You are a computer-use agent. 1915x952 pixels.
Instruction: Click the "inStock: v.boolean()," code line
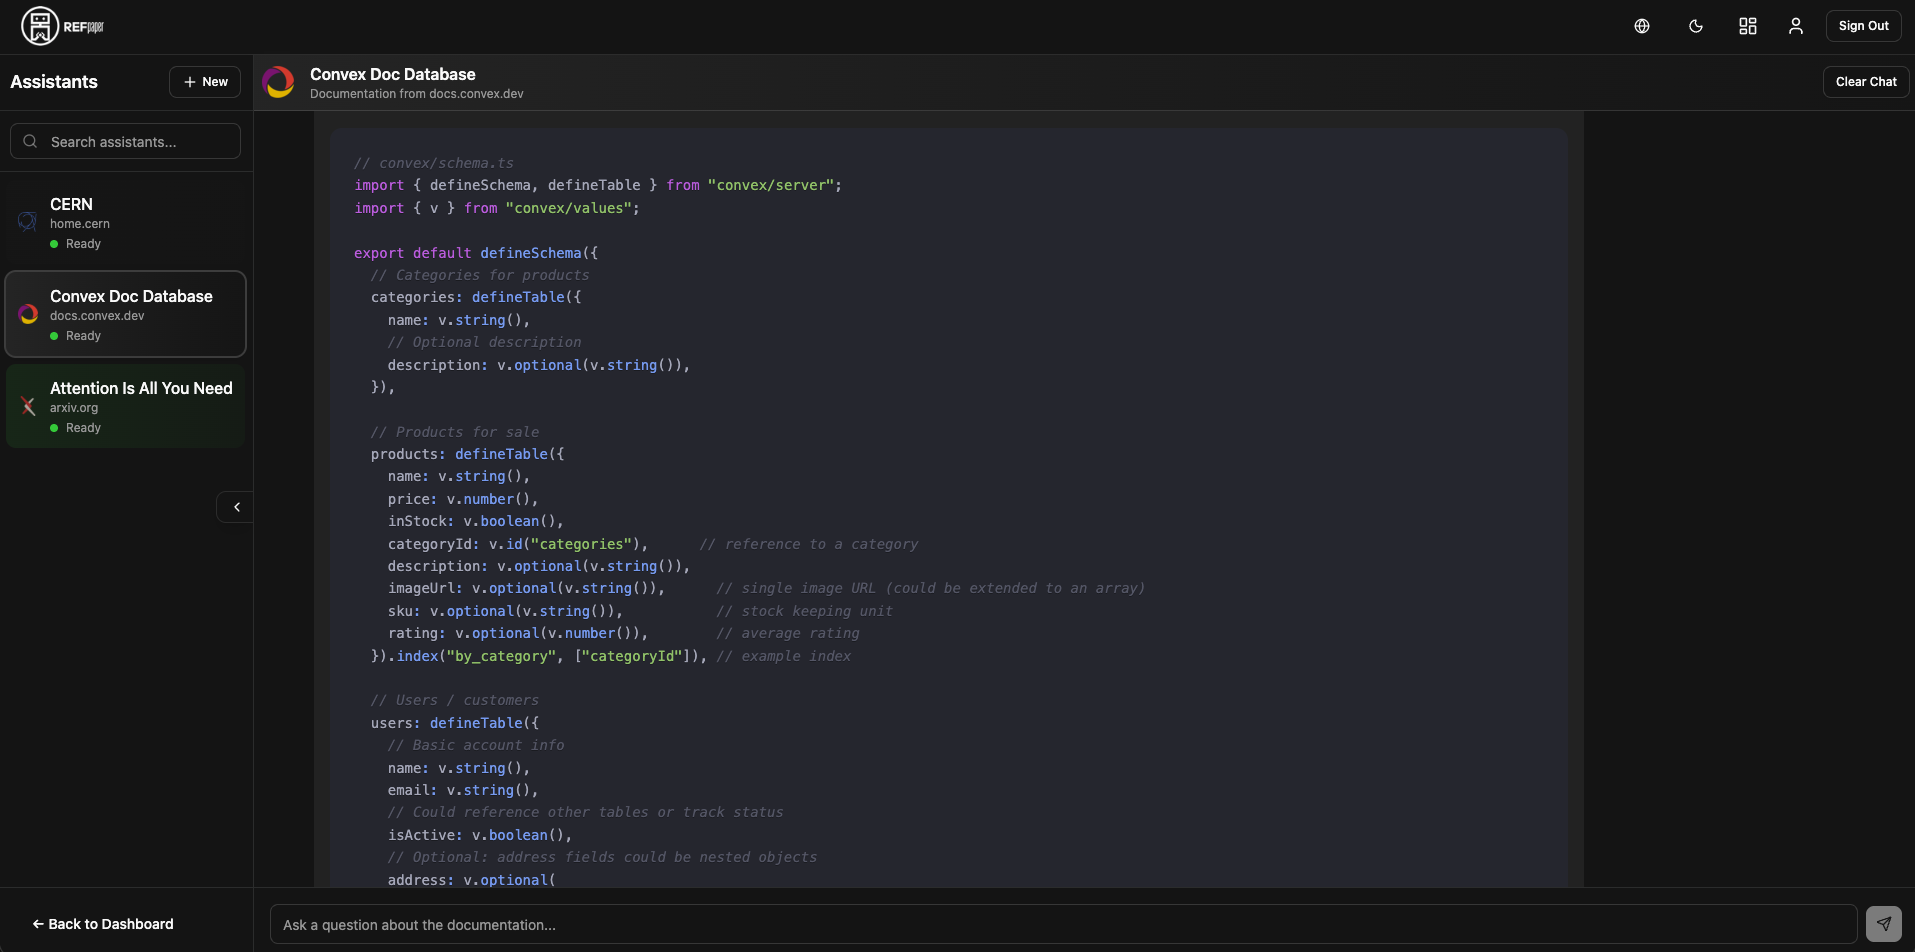tap(476, 521)
